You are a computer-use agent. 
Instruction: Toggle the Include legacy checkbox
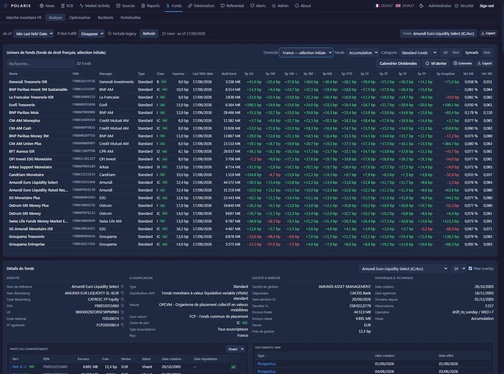(x=110, y=33)
